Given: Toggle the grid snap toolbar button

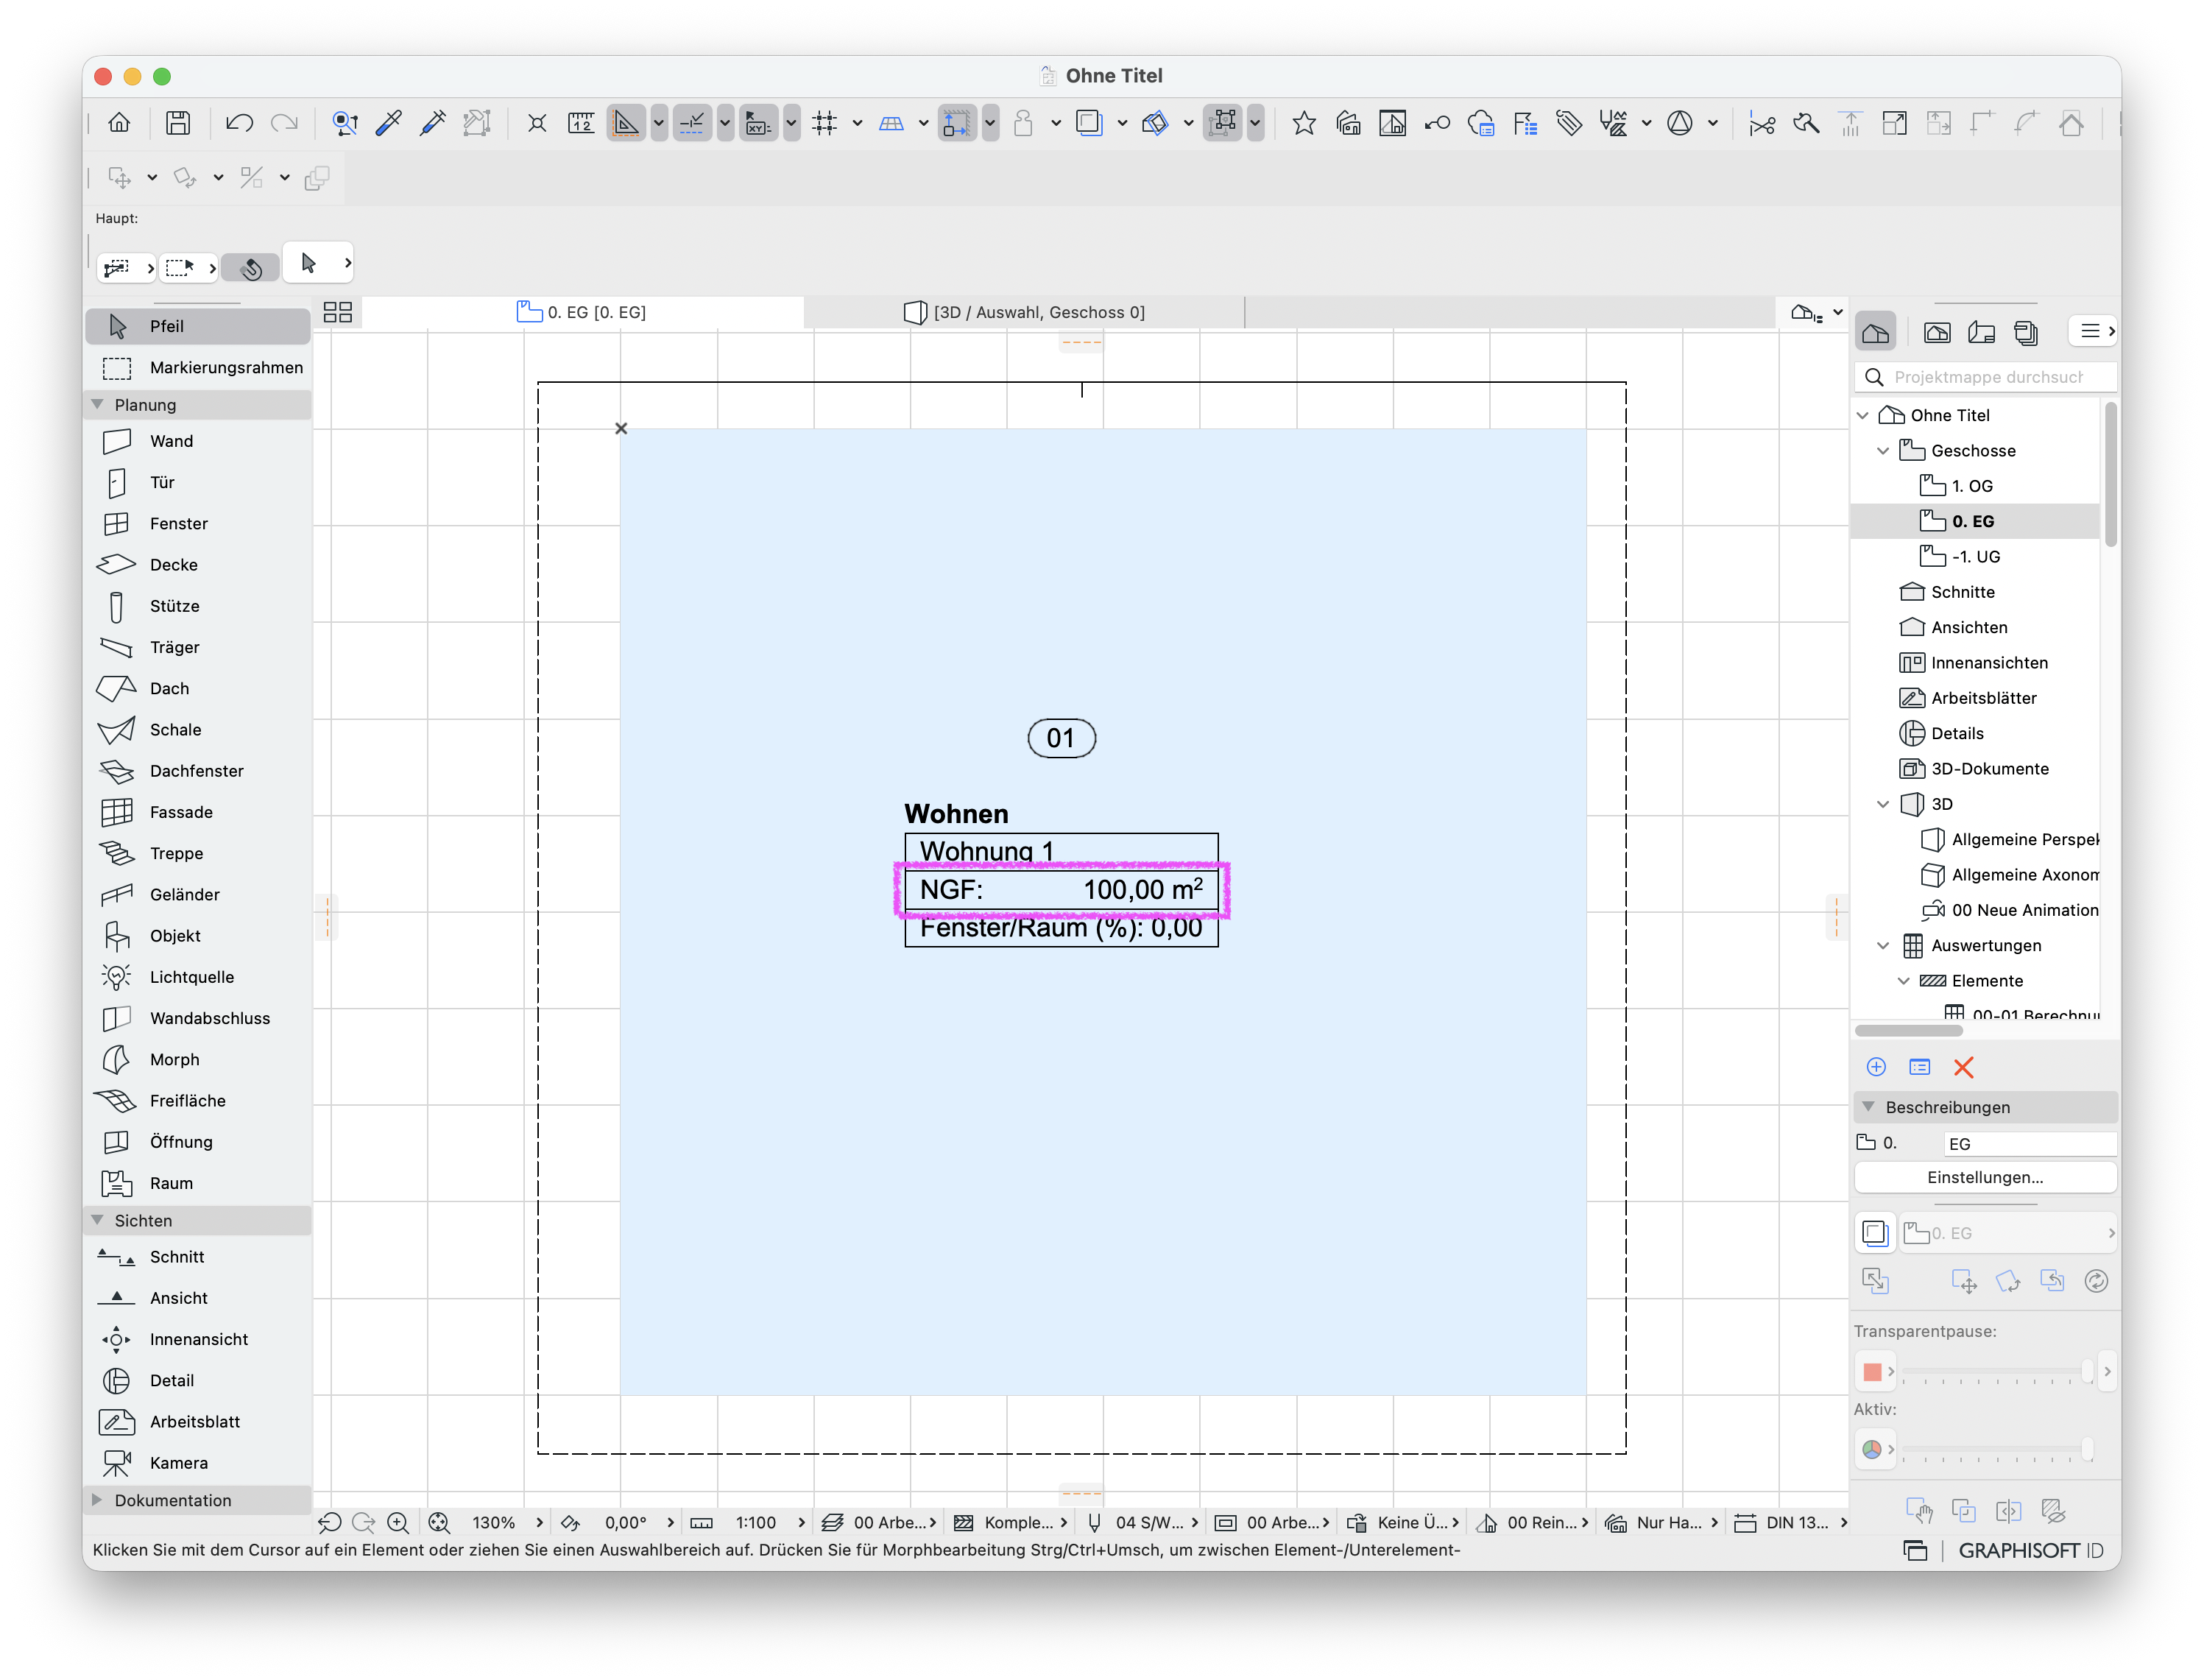Looking at the screenshot, I should click(824, 123).
